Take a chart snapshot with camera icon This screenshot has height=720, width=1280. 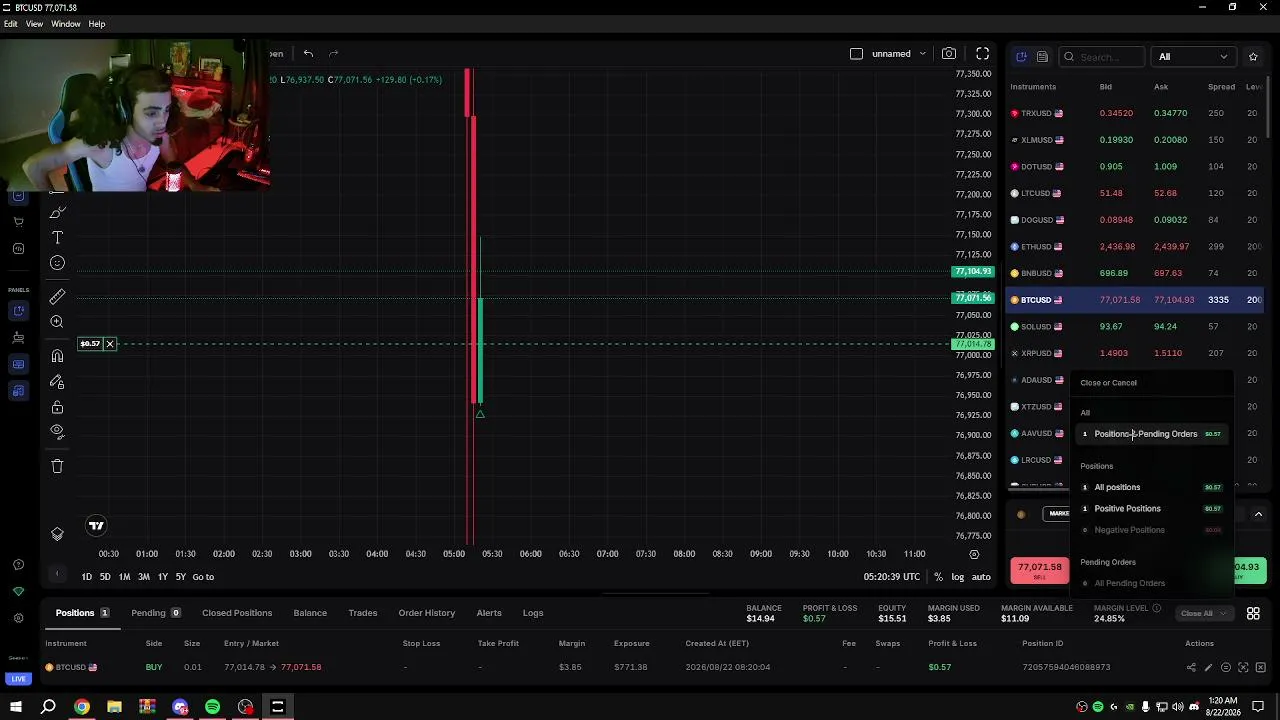[949, 54]
